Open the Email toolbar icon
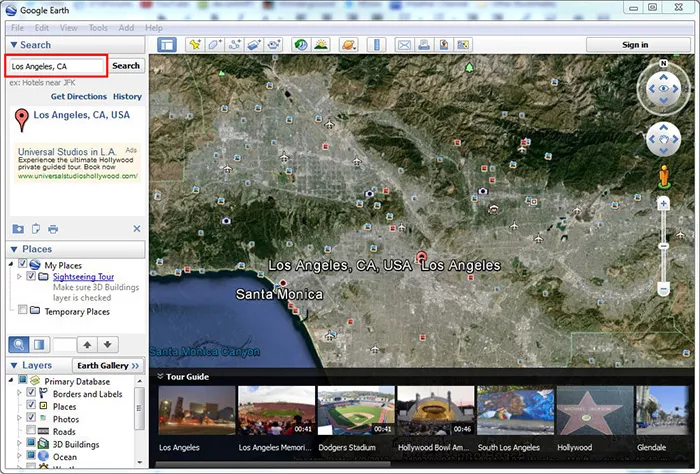700x474 pixels. (x=404, y=45)
